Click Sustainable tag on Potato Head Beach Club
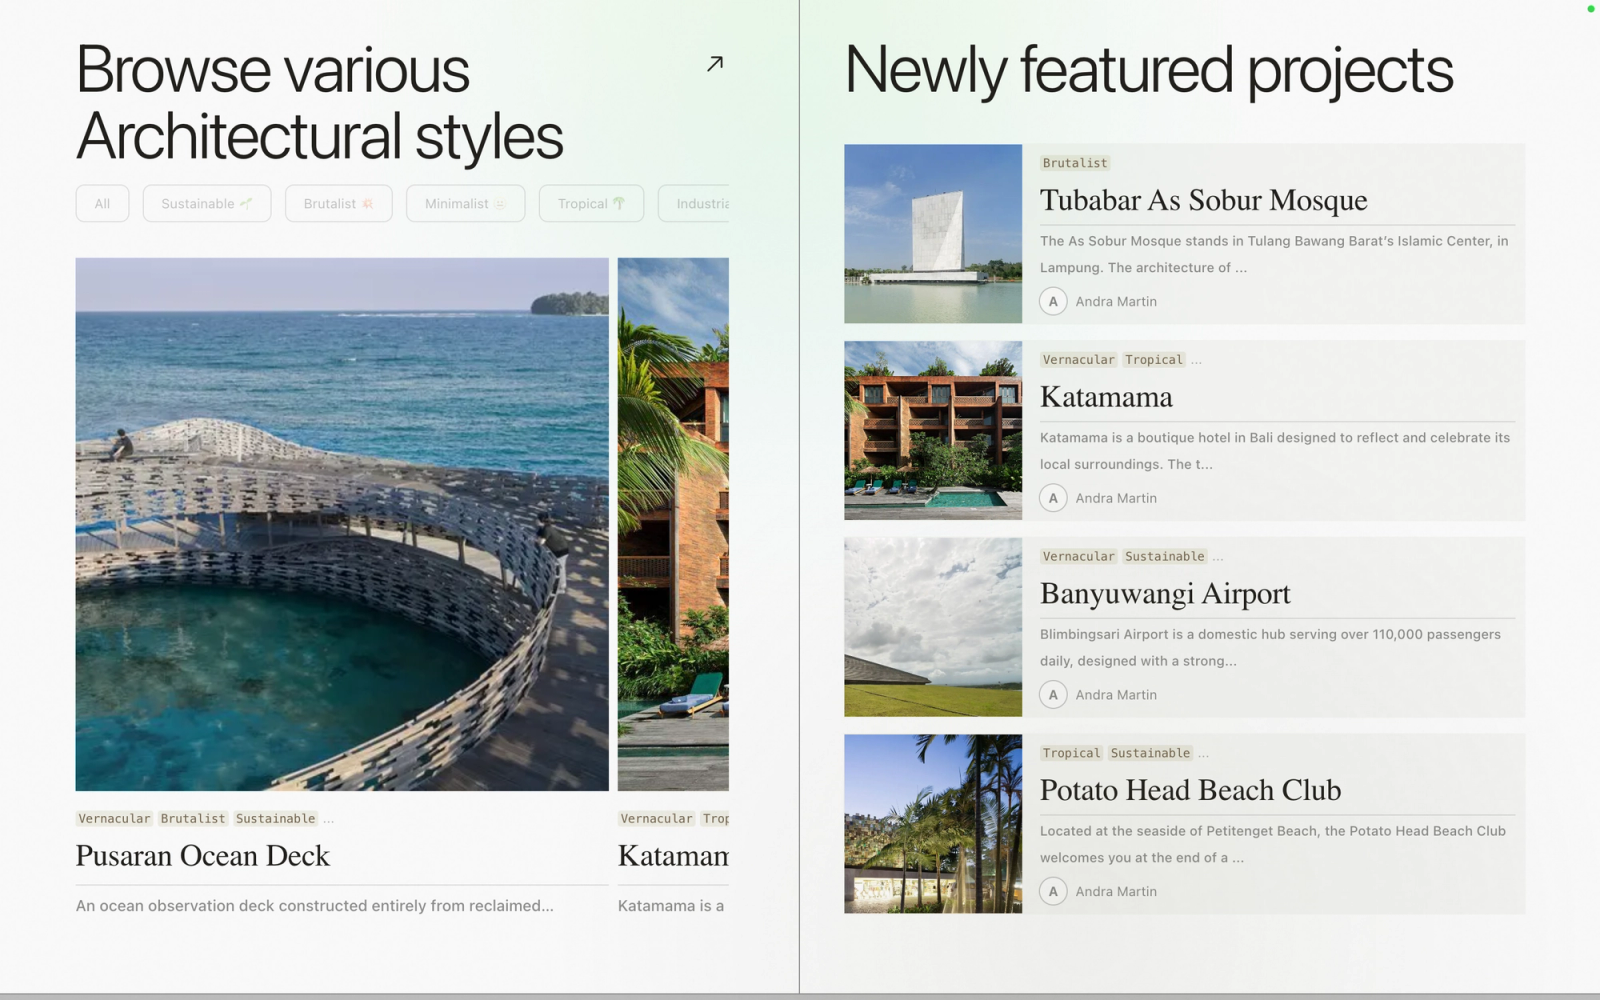The width and height of the screenshot is (1600, 1000). coord(1150,753)
